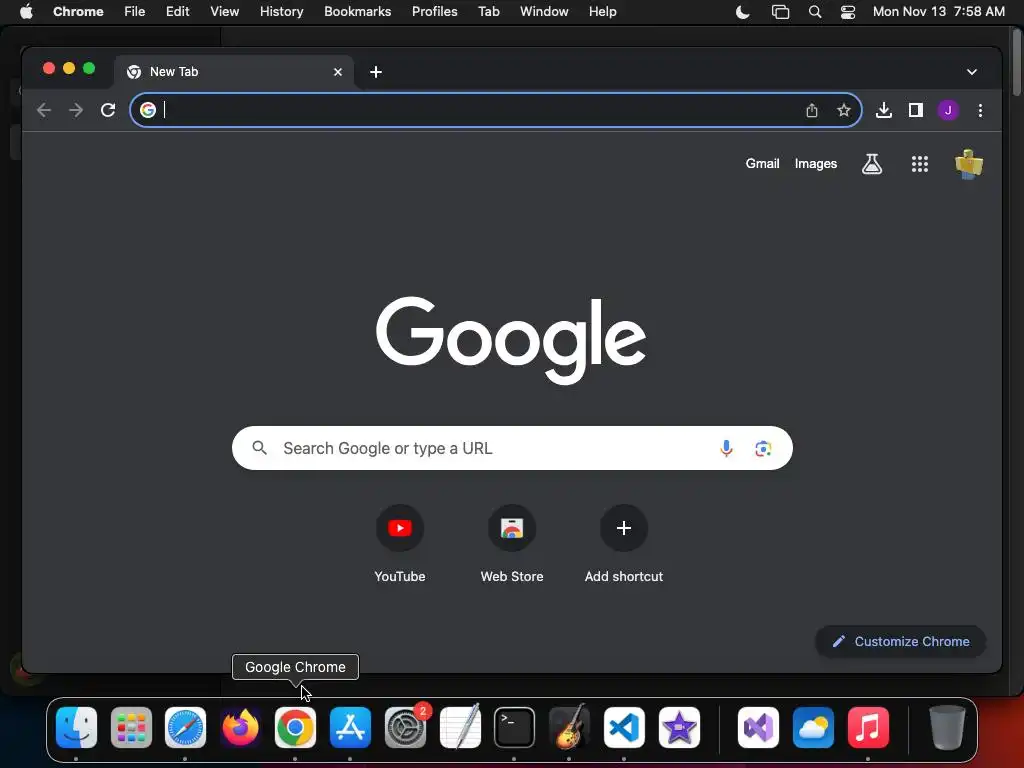Open the File menu
This screenshot has width=1024, height=768.
(x=135, y=12)
